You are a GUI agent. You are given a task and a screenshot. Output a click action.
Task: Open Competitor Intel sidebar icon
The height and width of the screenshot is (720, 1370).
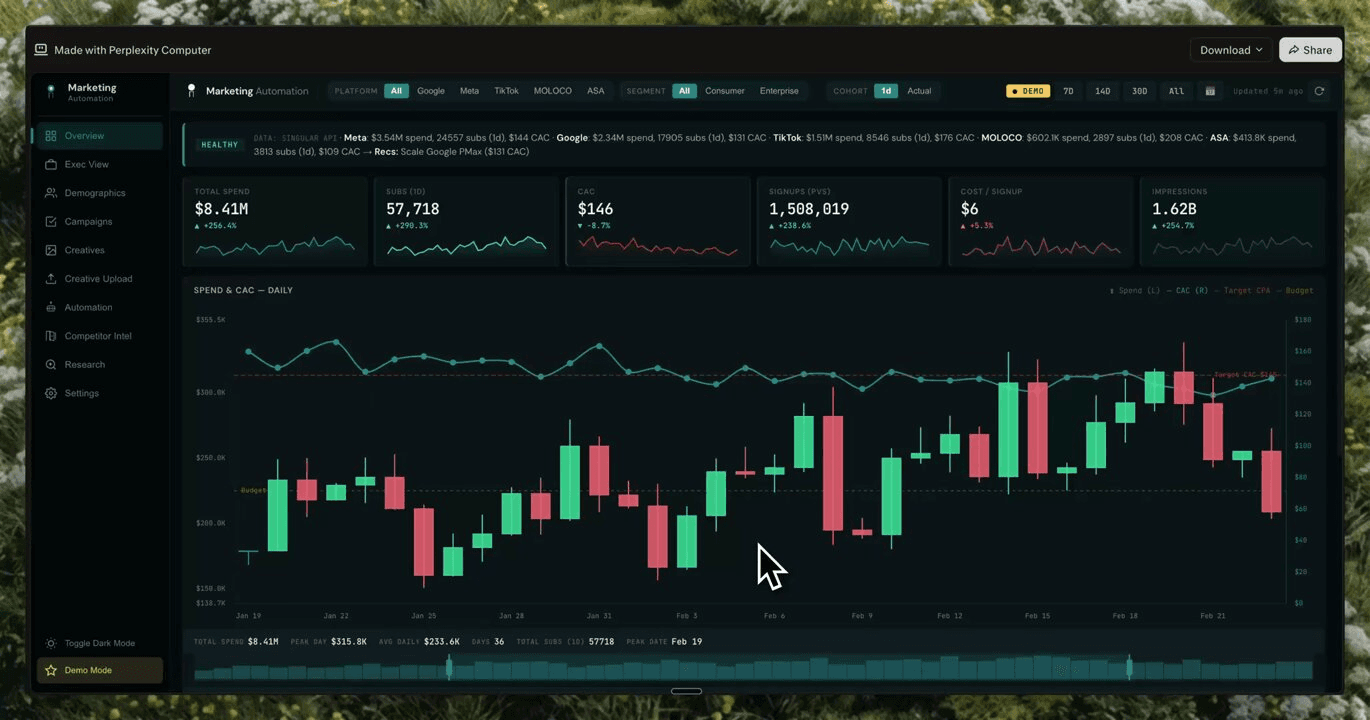[51, 336]
